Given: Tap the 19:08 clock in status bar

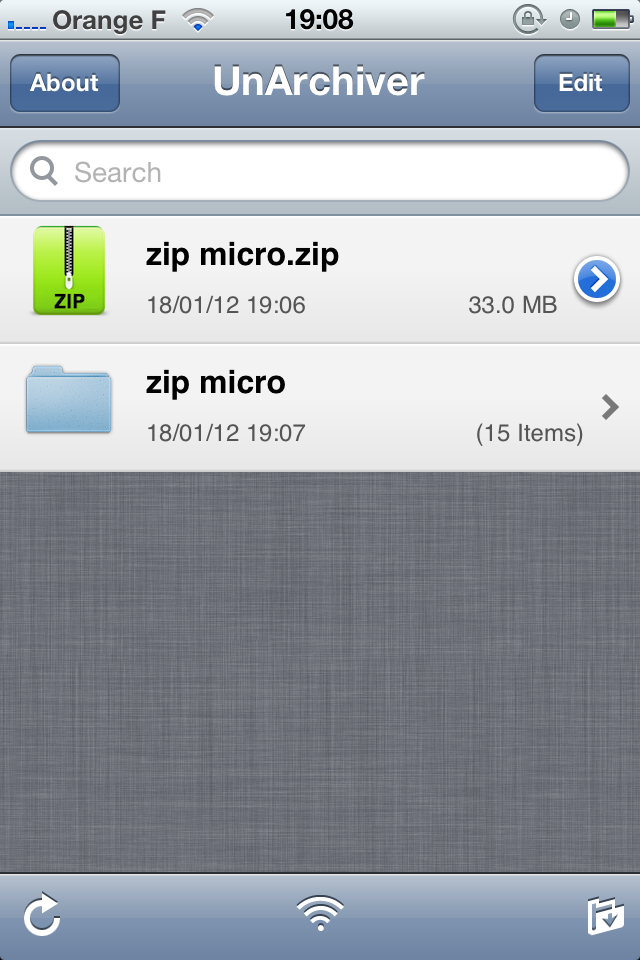Looking at the screenshot, I should 319,20.
